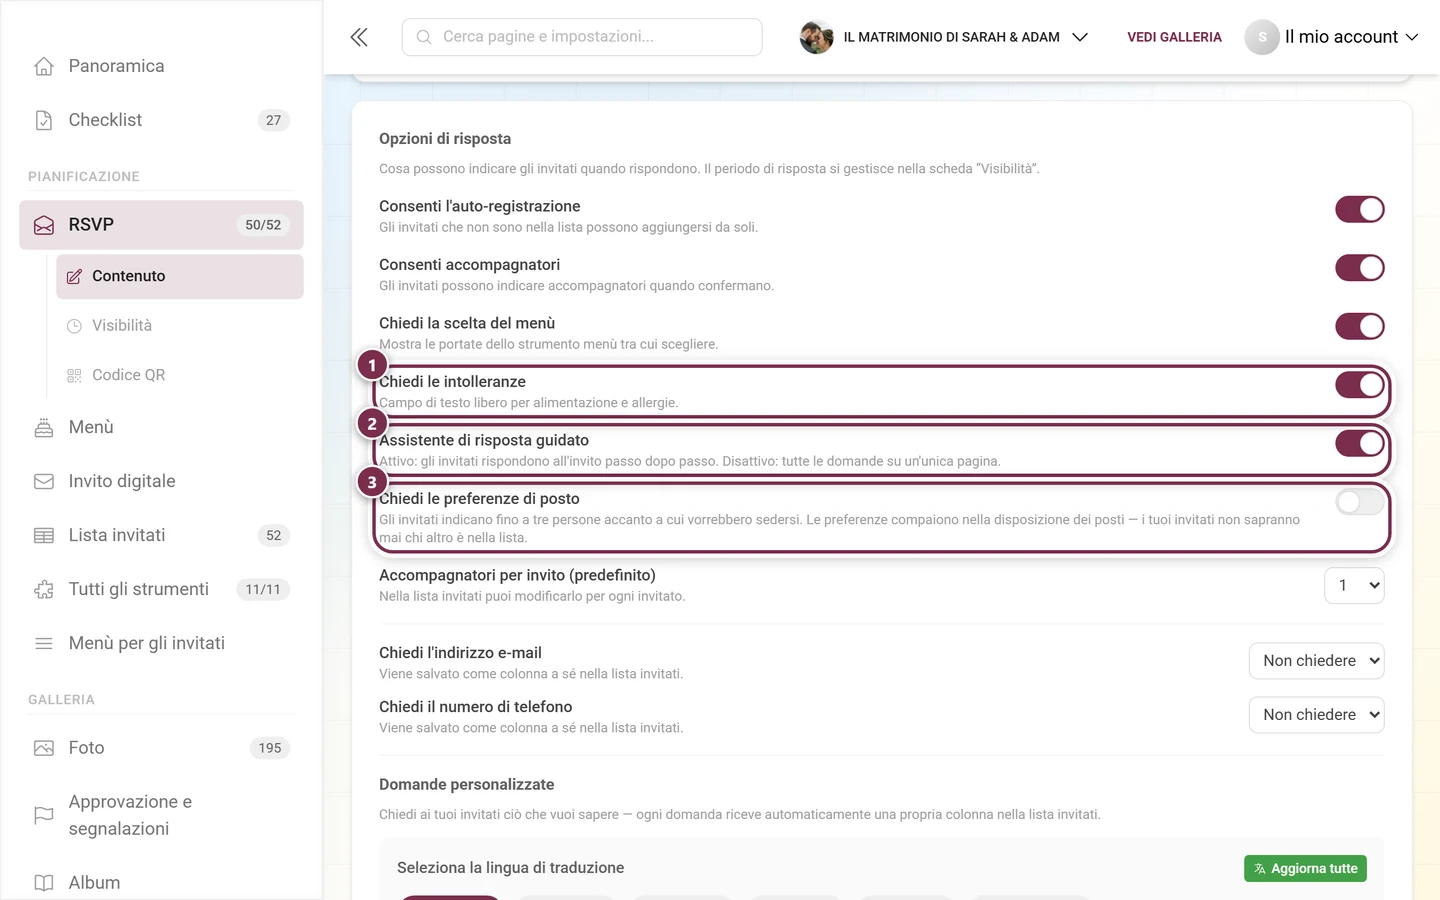The width and height of the screenshot is (1440, 900).
Task: Click the Panoramica house icon
Action: [44, 66]
